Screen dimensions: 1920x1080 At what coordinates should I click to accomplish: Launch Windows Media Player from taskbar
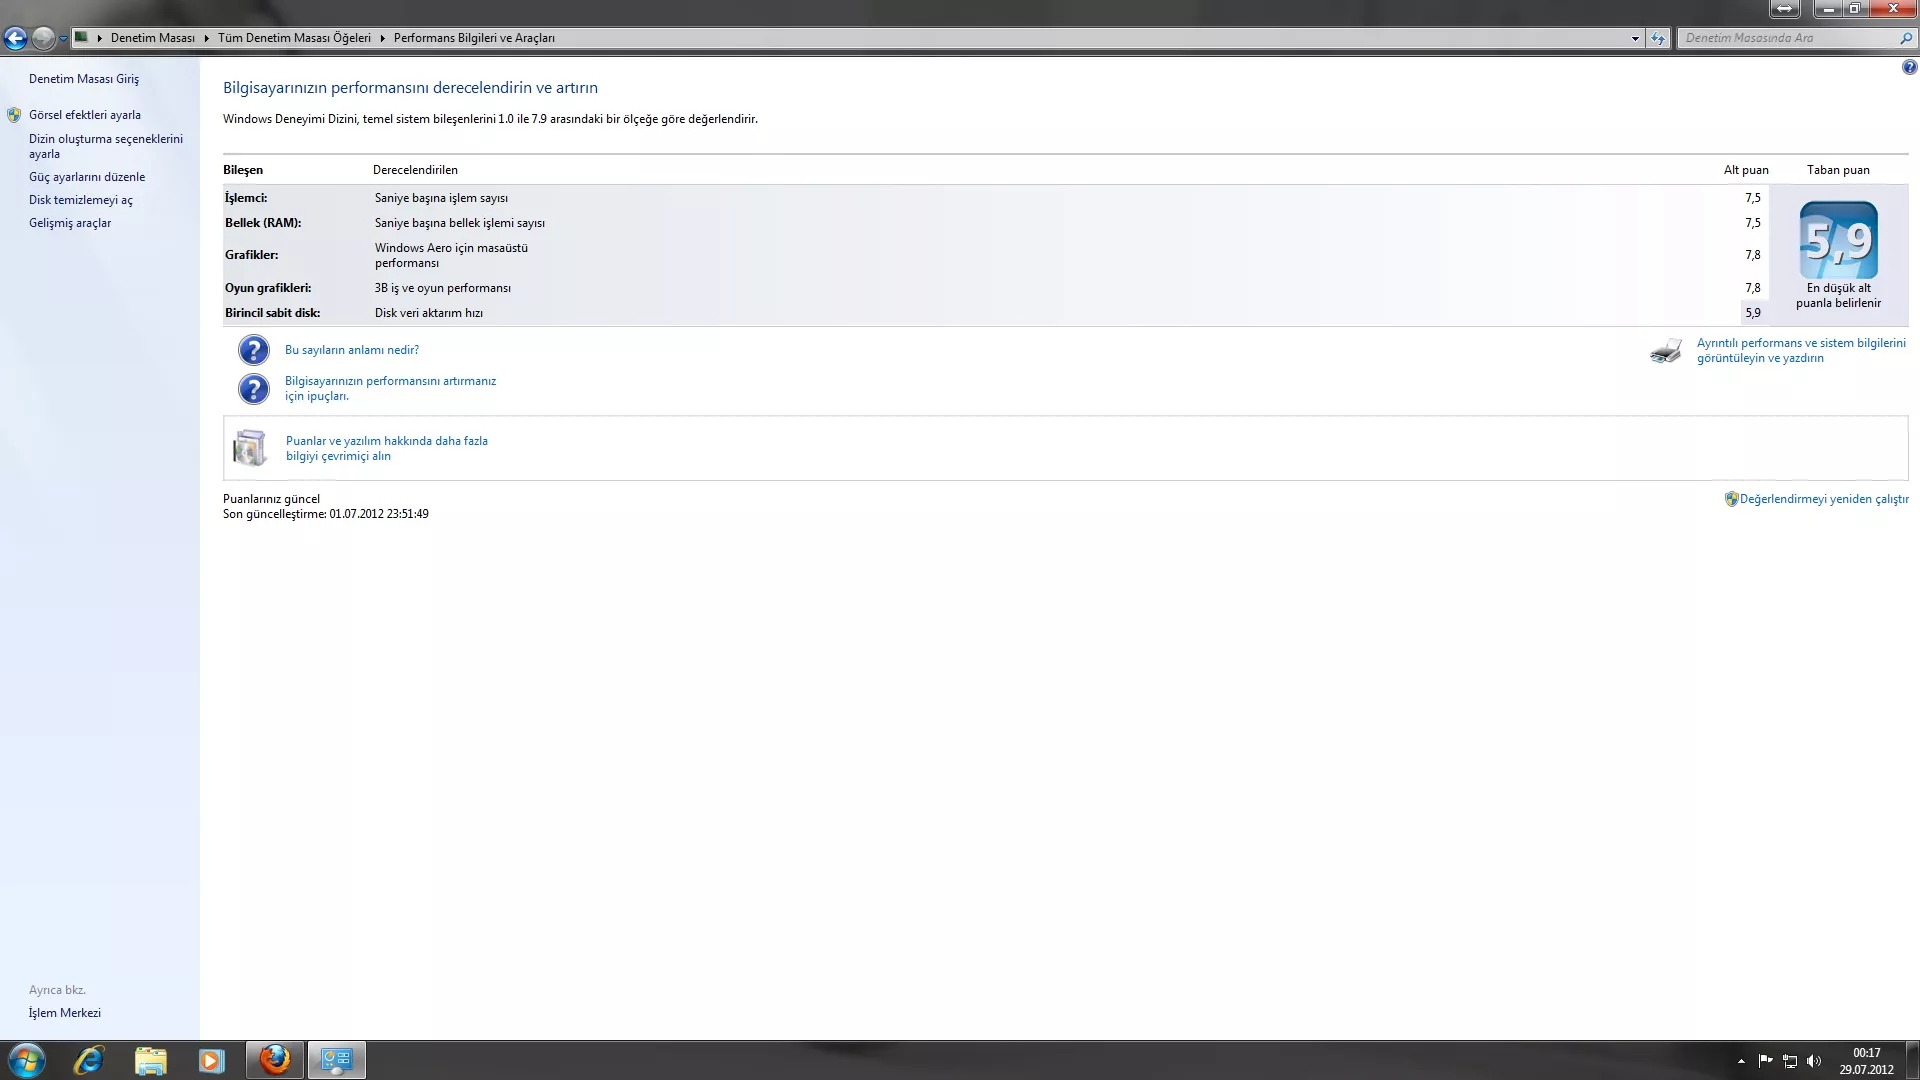[x=211, y=1060]
